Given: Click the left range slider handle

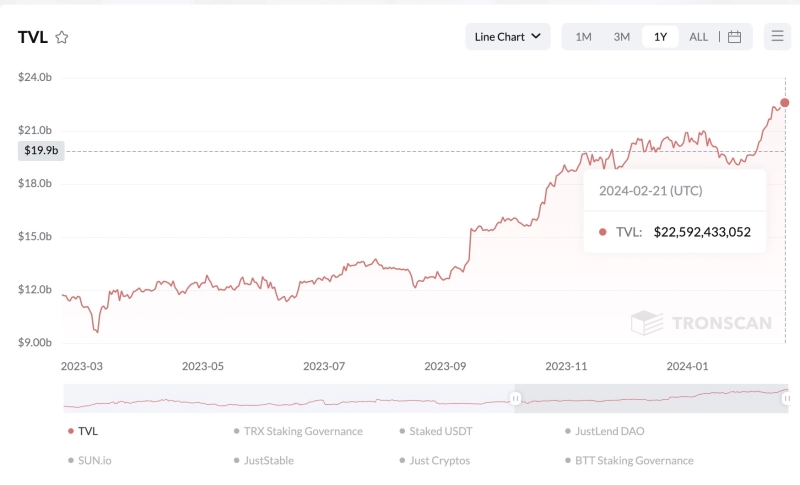Looking at the screenshot, I should tap(516, 398).
